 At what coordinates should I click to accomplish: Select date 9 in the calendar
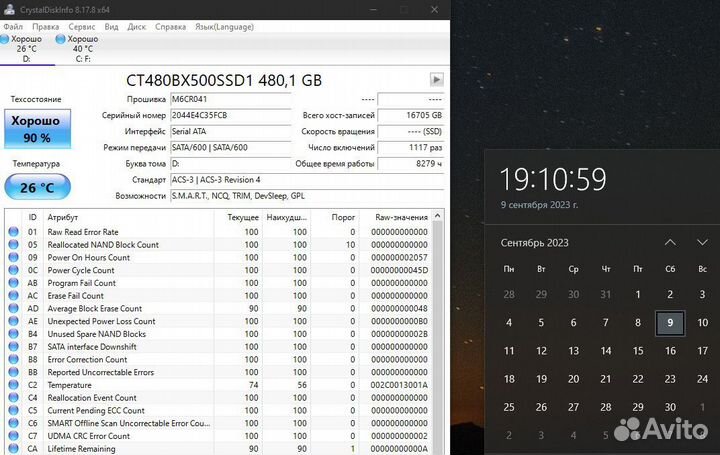[670, 323]
